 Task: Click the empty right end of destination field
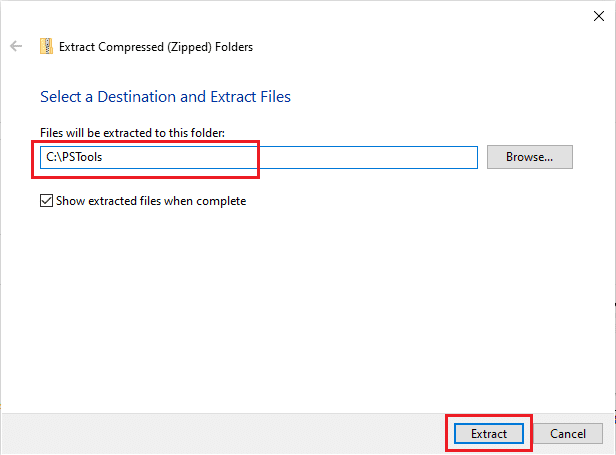400,158
